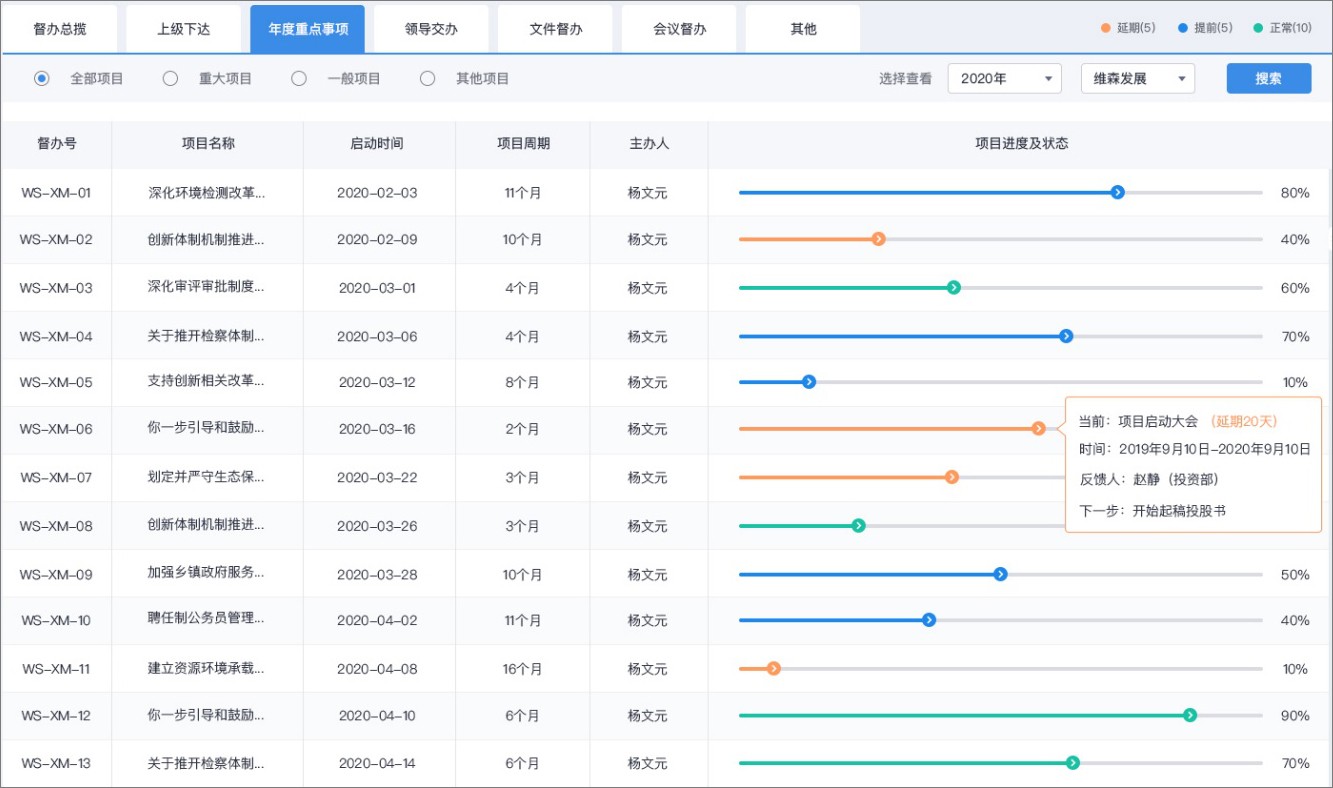The height and width of the screenshot is (788, 1333).
Task: Click the WS-XM-06 cell
Action: tap(56, 430)
